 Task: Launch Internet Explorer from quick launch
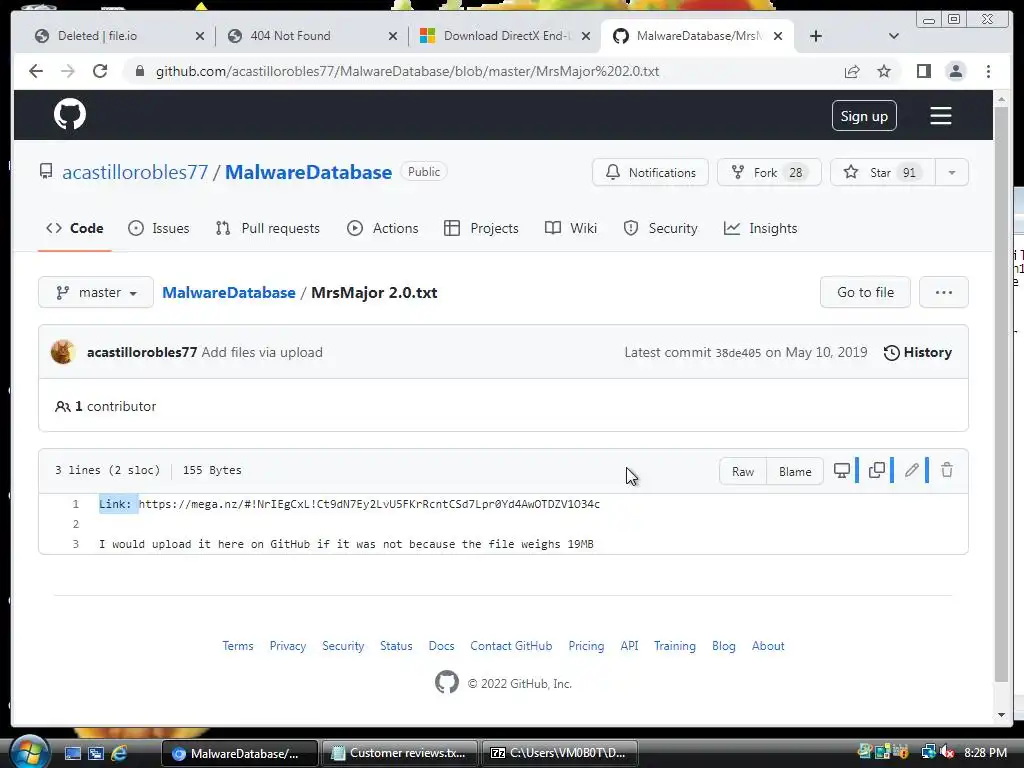119,753
